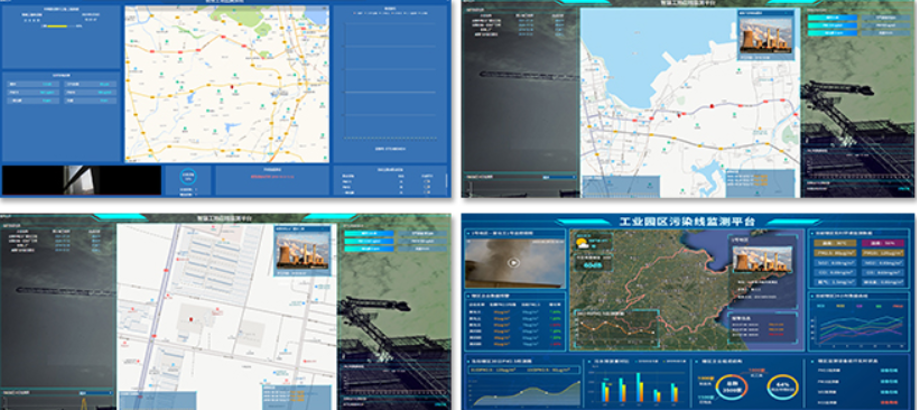917x410 pixels.
Task: Click the round blue gauge below the yellow-road map
Action: pos(189,176)
